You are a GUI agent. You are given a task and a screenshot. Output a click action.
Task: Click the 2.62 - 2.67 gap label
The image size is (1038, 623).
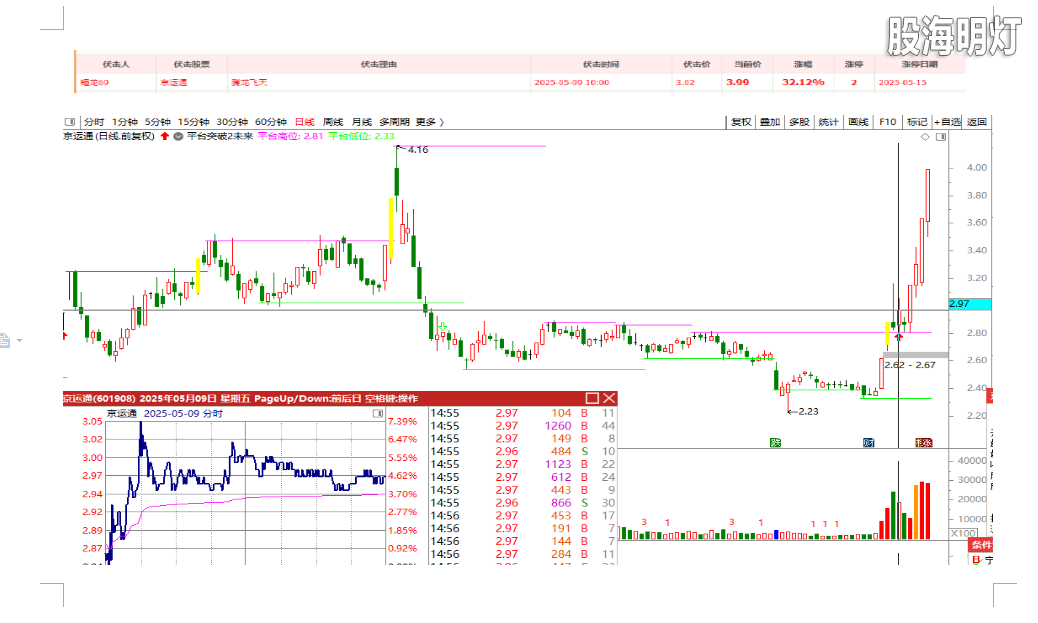(910, 365)
